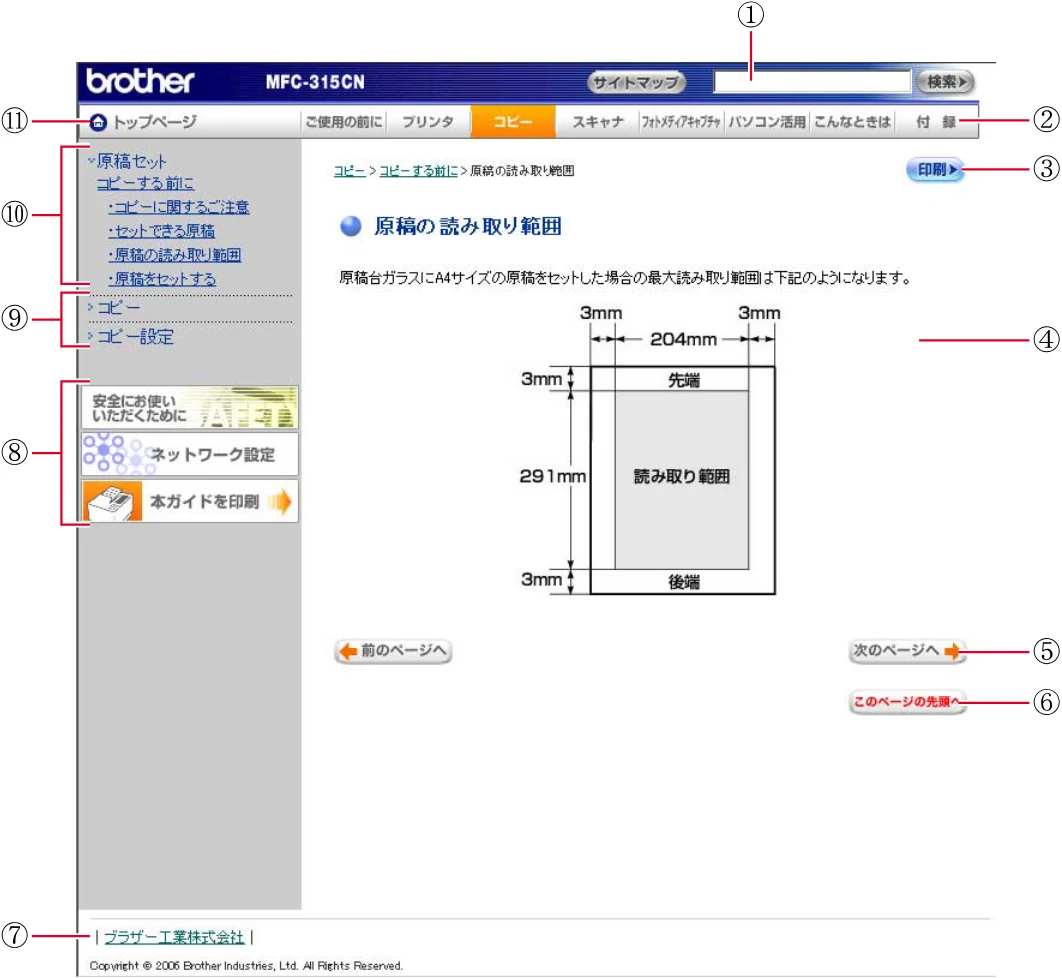Screen dimensions: 1062x978
Task: Select the コピー tab
Action: [513, 122]
